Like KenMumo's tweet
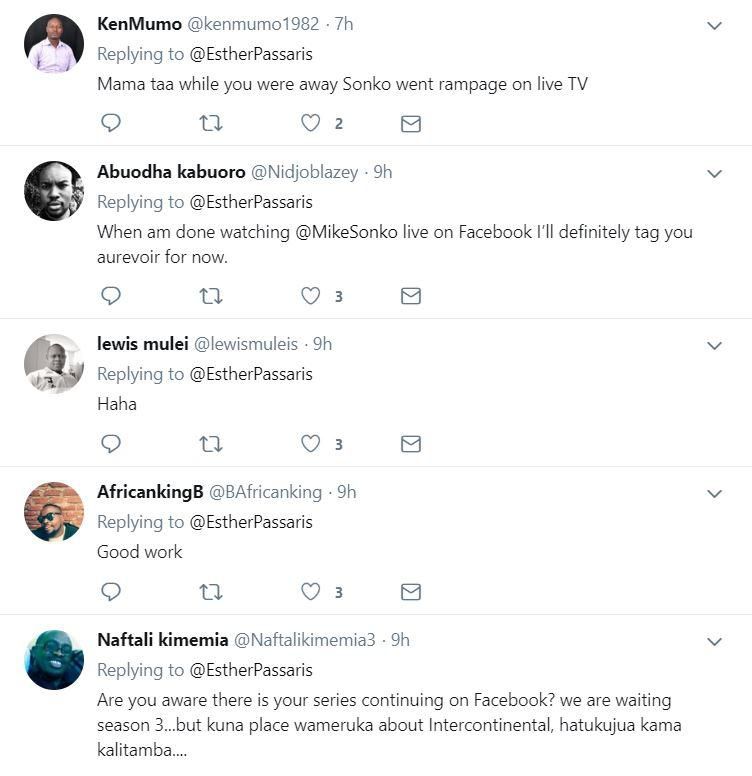752x776 pixels. pyautogui.click(x=311, y=123)
